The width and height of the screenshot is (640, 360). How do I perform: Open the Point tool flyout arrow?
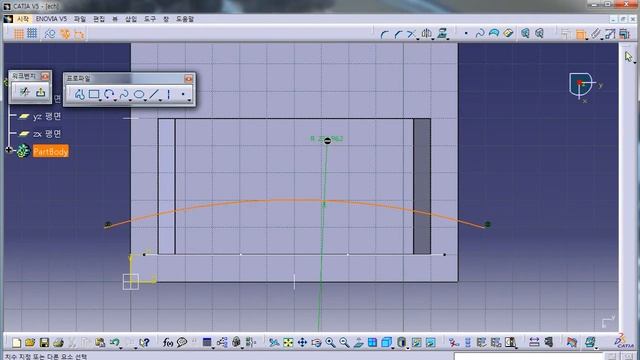pyautogui.click(x=189, y=100)
